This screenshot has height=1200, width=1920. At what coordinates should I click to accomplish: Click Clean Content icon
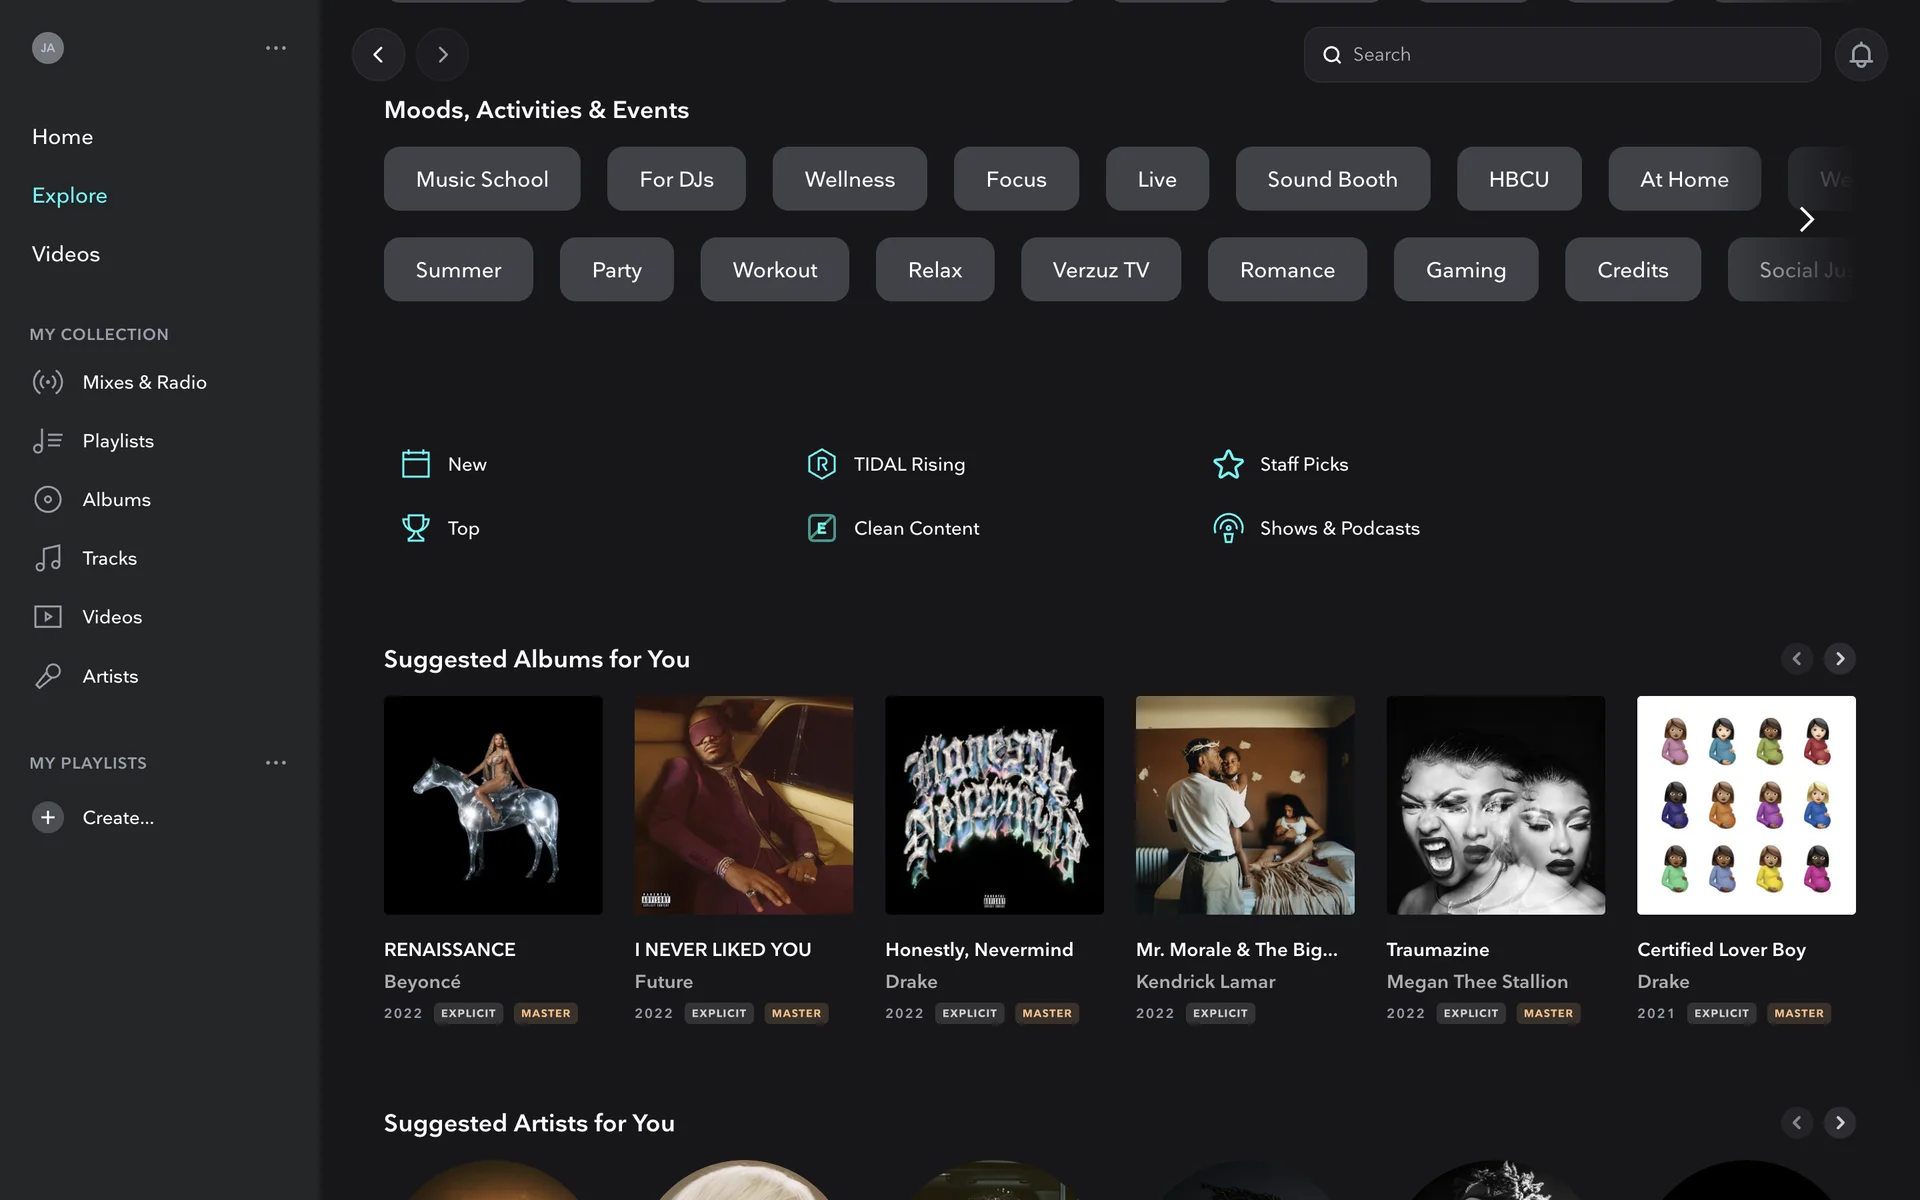[821, 528]
